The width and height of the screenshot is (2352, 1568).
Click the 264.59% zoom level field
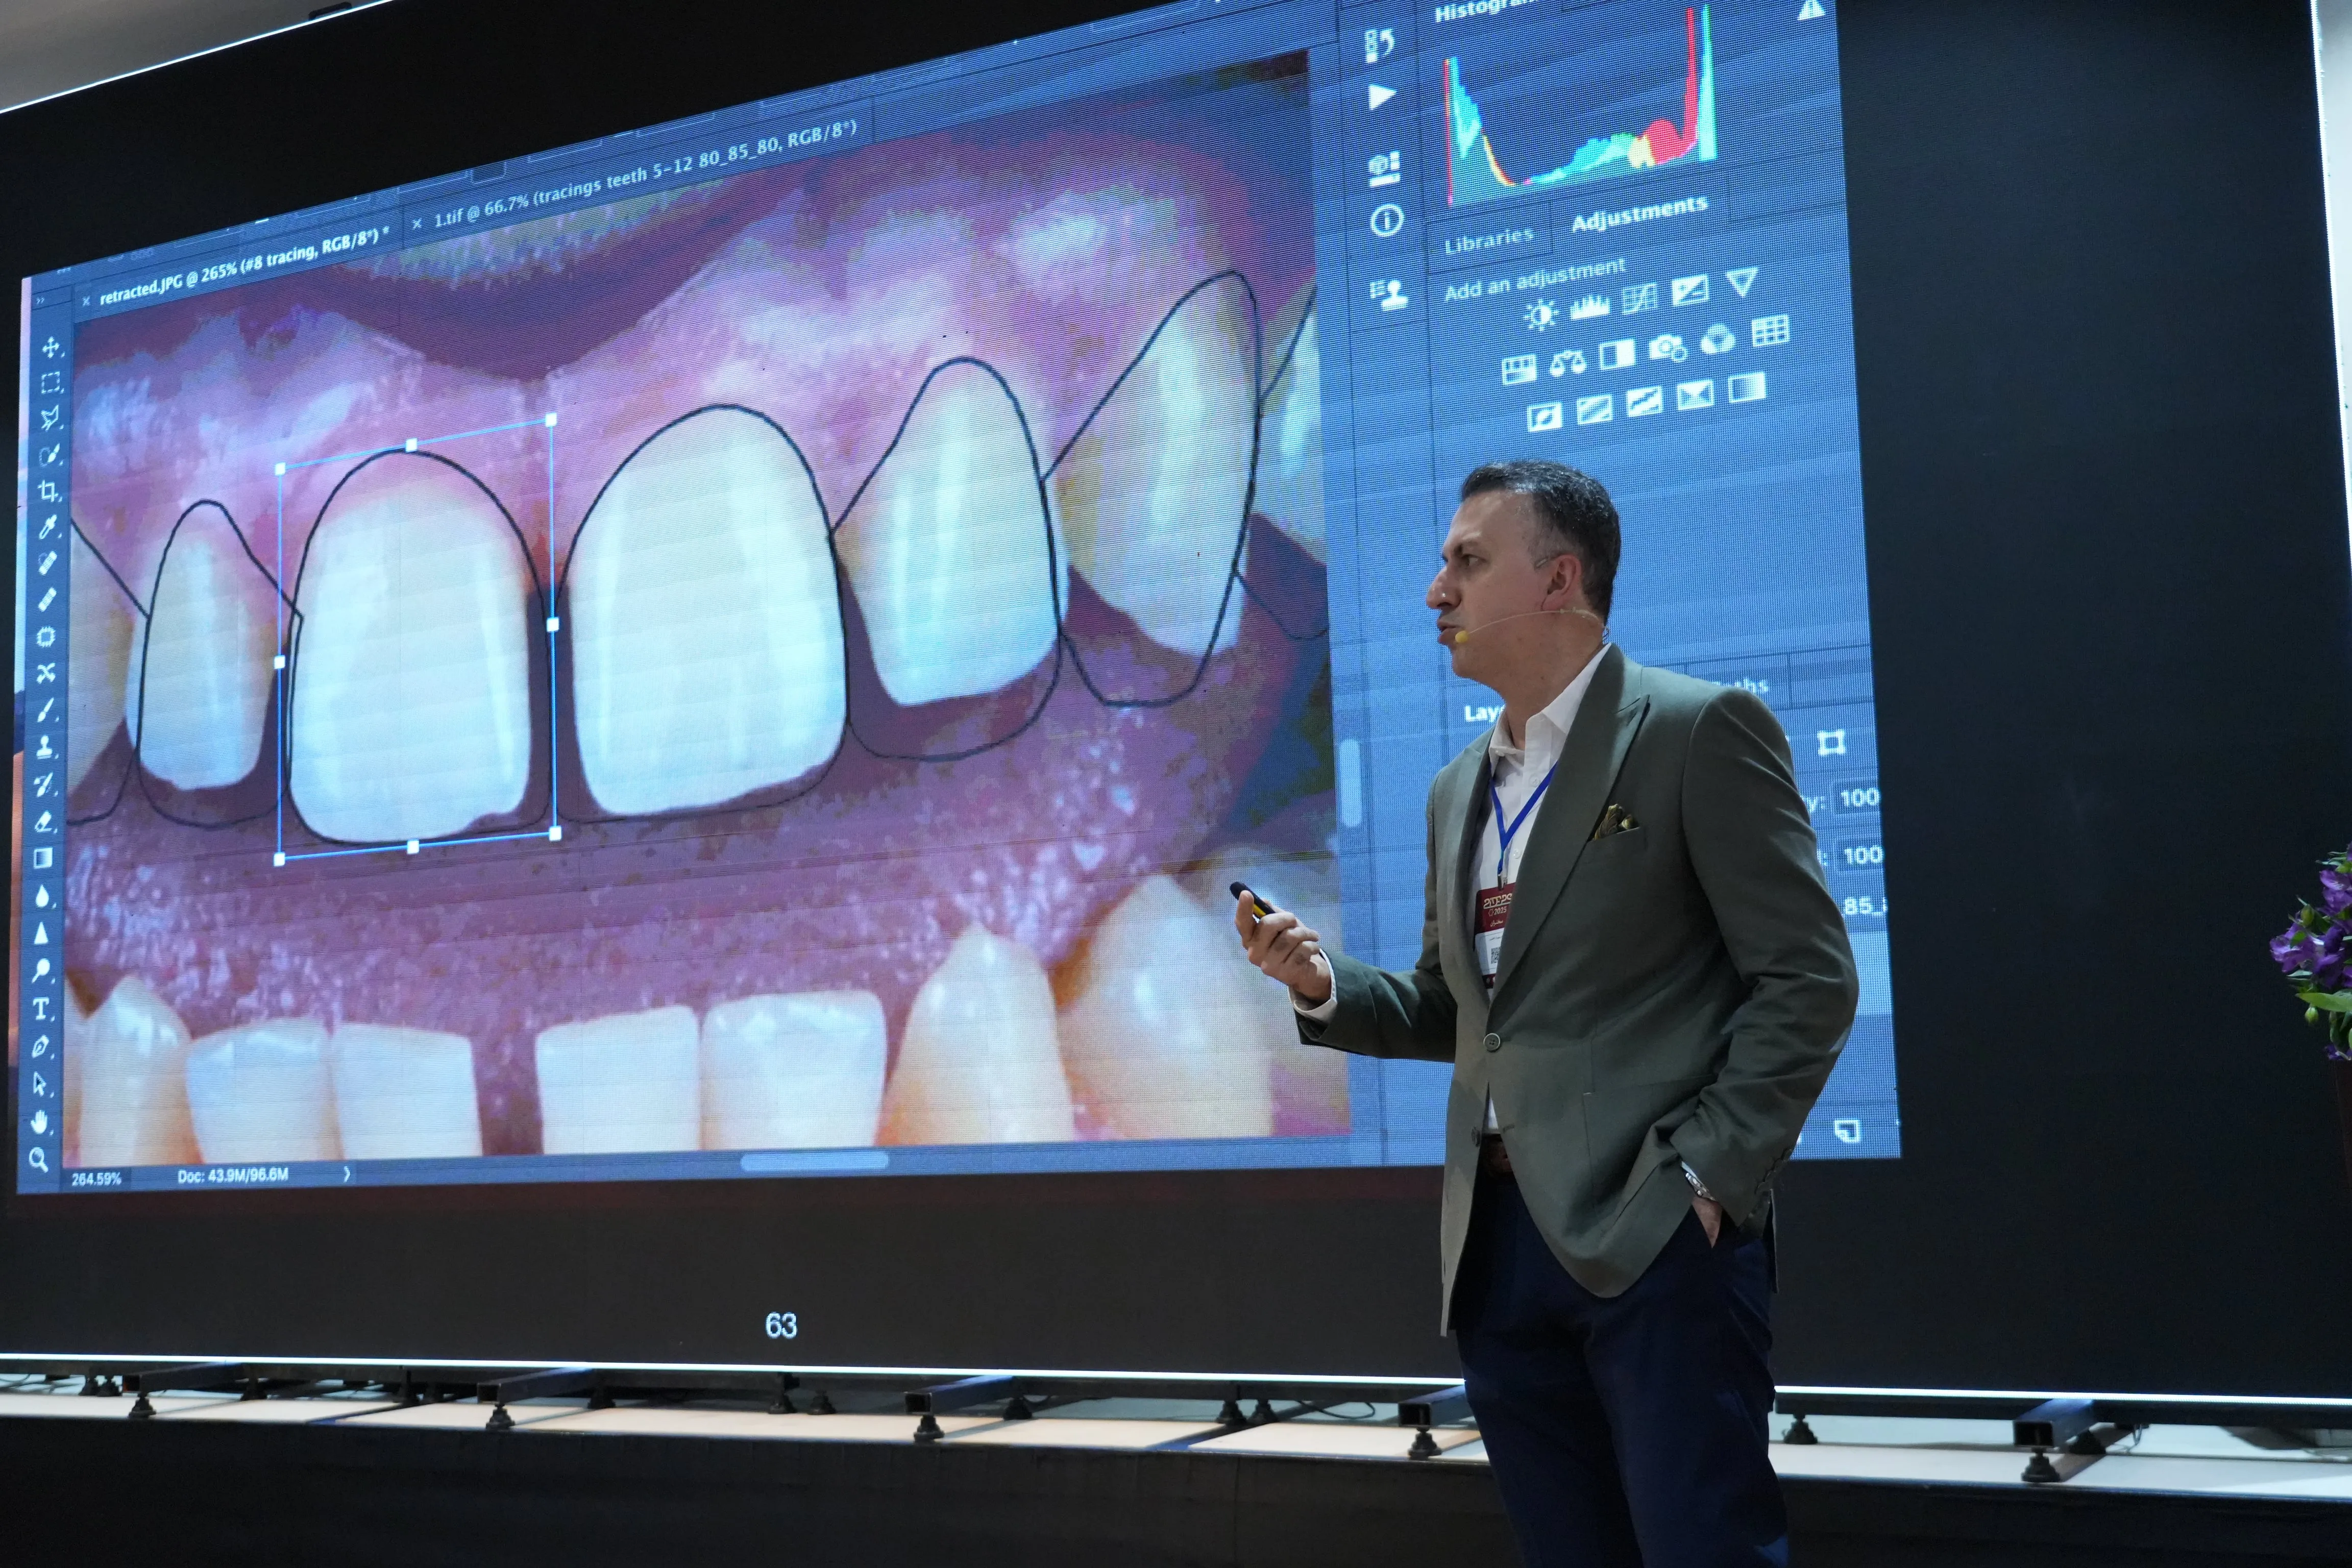[96, 1179]
